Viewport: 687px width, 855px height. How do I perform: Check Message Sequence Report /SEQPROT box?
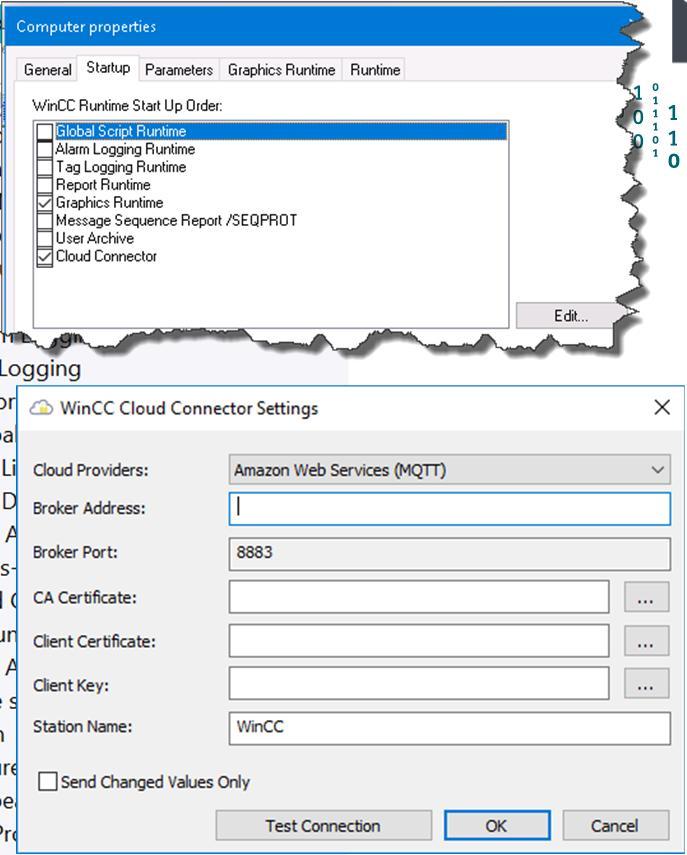45,221
